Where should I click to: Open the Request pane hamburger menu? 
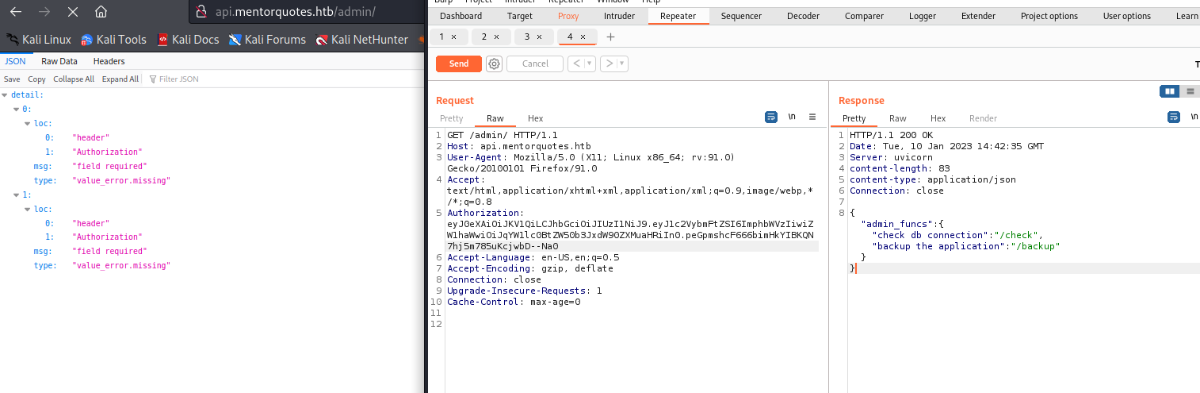[x=812, y=117]
